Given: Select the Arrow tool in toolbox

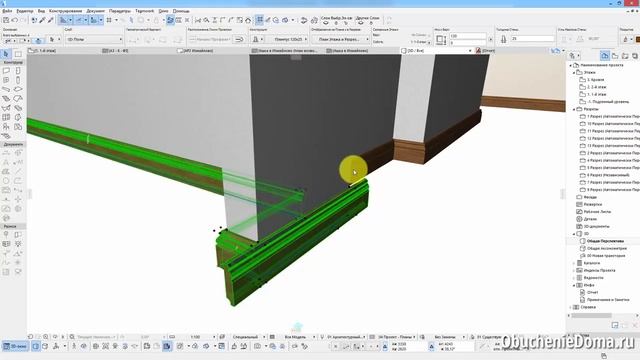Looking at the screenshot, I should (6, 54).
